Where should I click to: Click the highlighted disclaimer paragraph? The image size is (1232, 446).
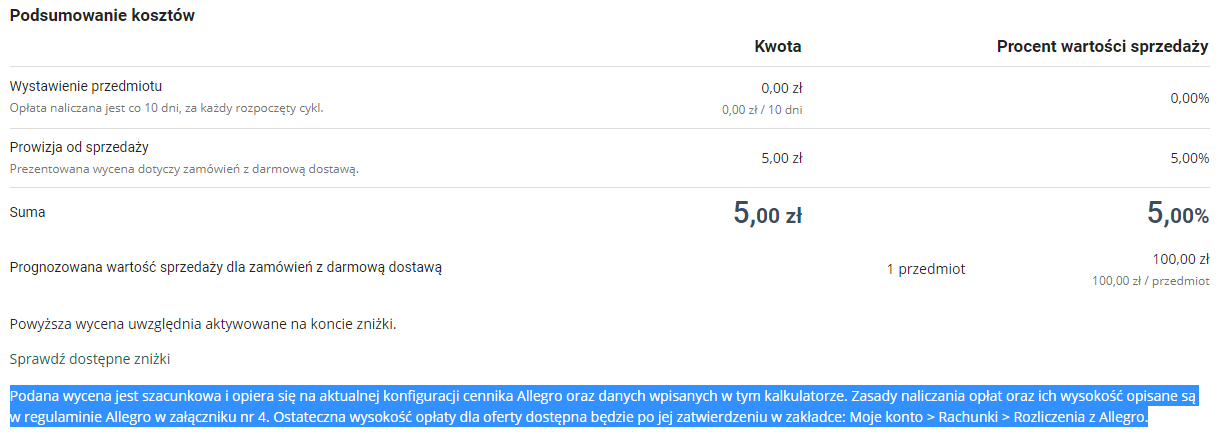click(600, 406)
